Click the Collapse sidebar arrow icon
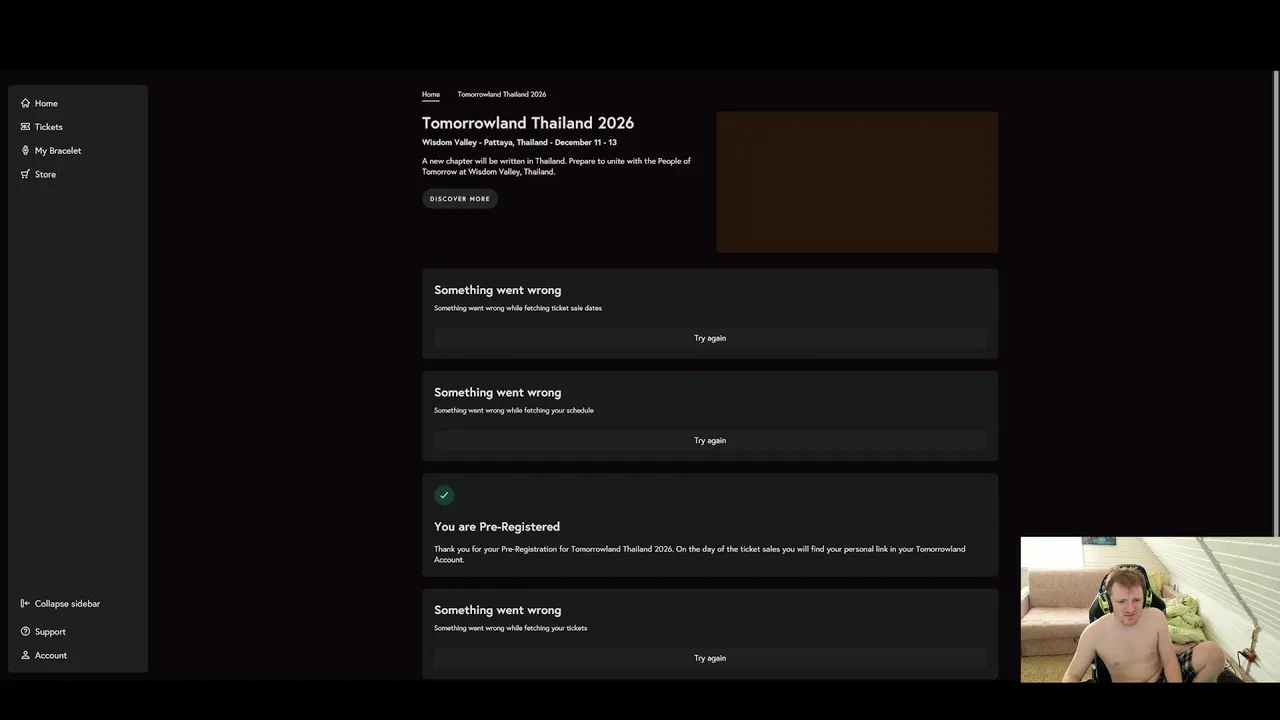Screen dimensions: 1280x720 25,604
